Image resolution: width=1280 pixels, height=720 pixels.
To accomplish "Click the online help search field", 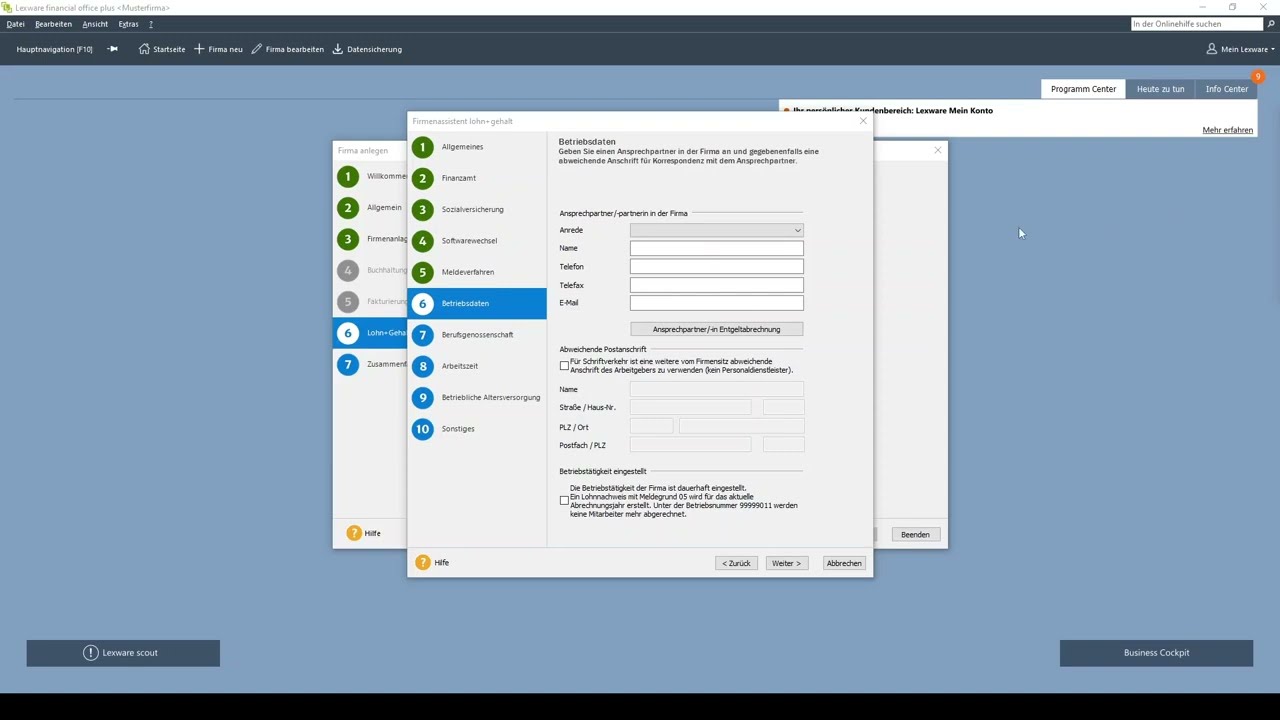I will (x=1196, y=24).
